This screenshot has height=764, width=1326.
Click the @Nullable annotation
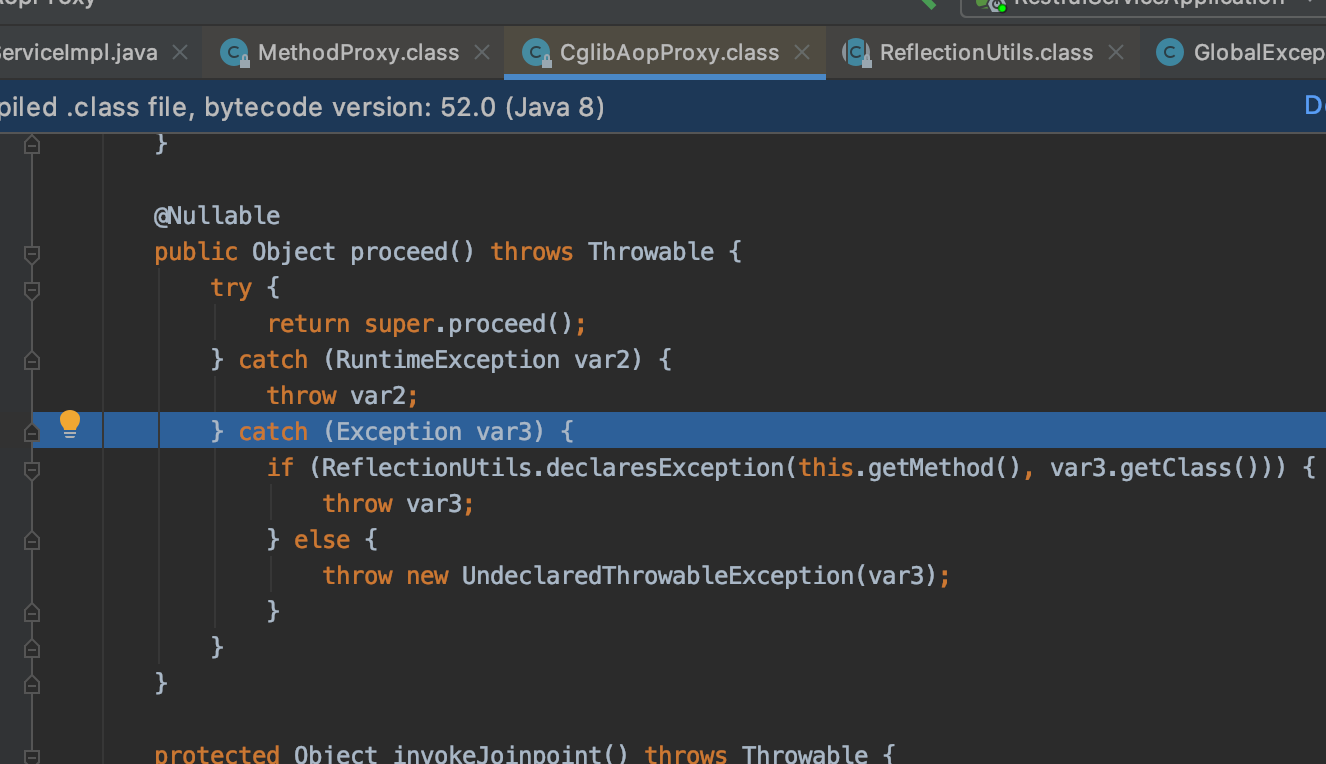pyautogui.click(x=217, y=216)
